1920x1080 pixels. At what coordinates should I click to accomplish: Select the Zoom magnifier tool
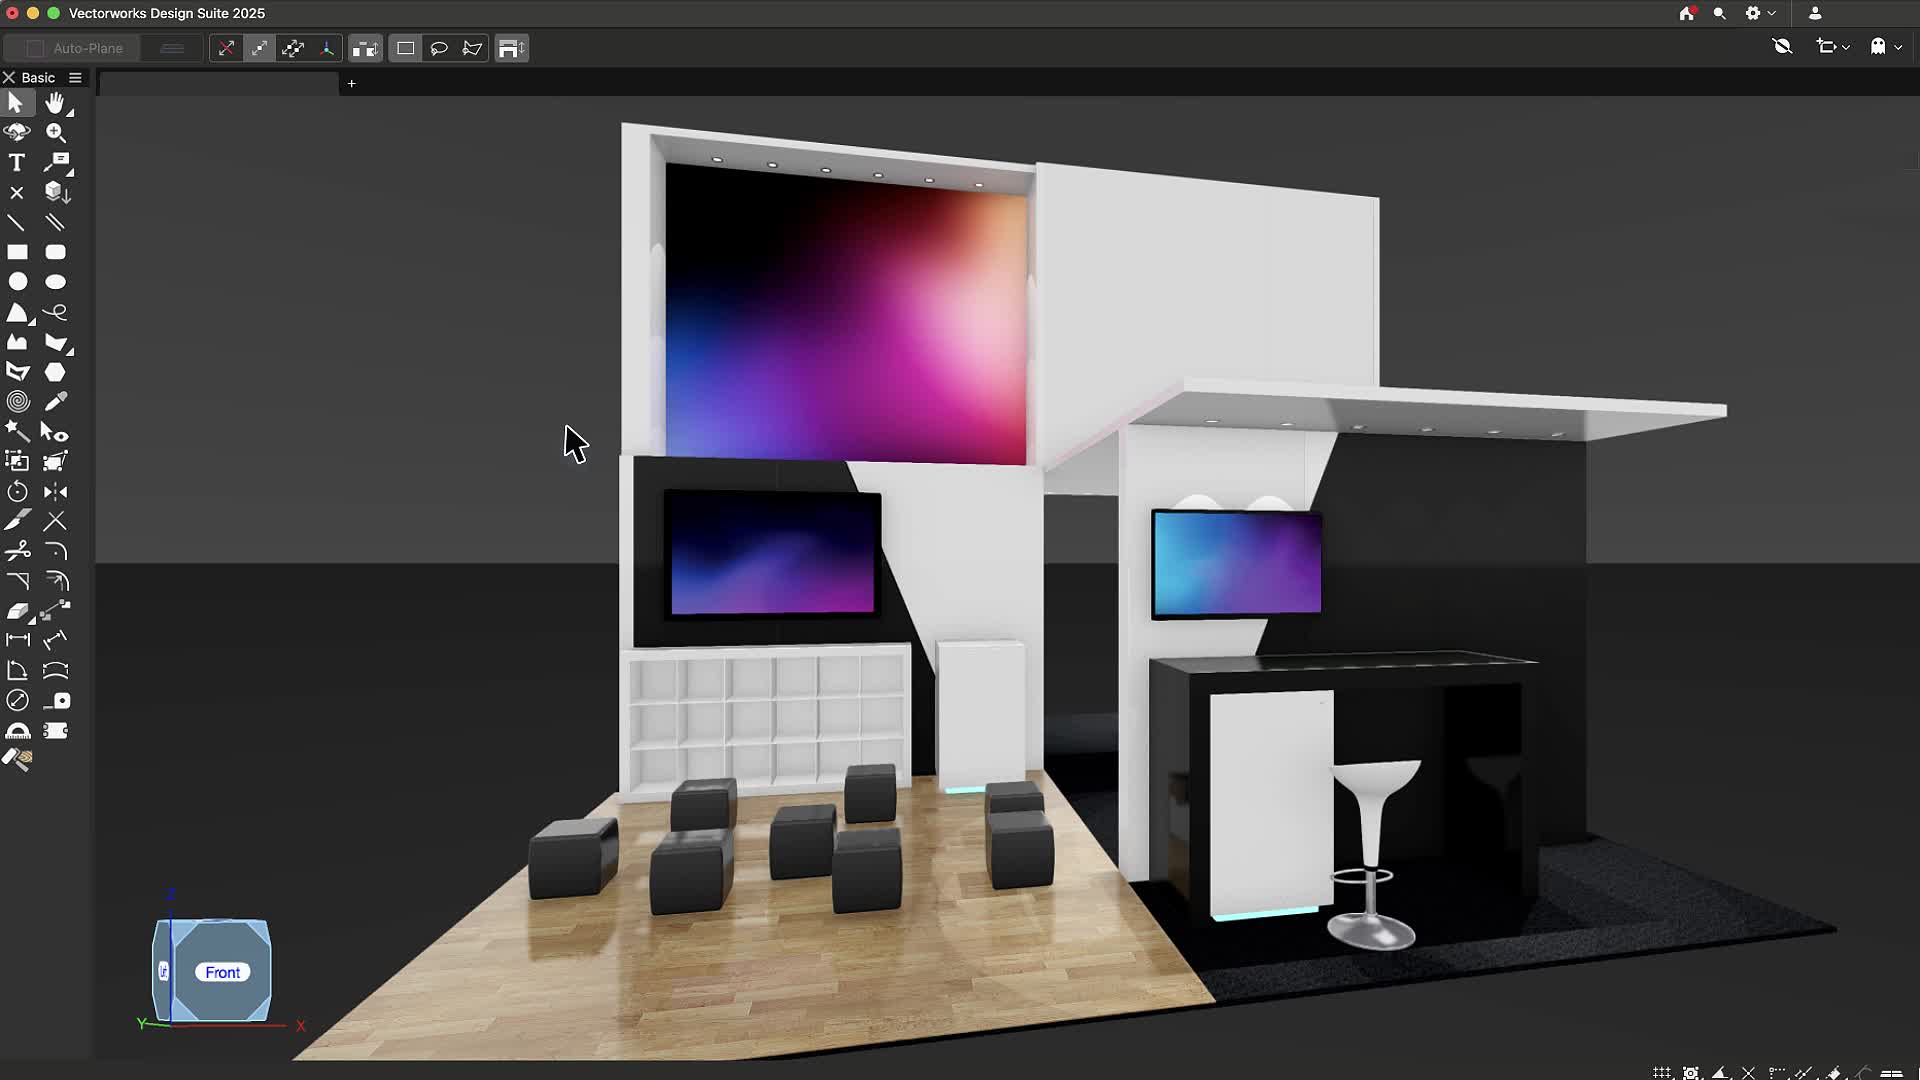pos(56,132)
